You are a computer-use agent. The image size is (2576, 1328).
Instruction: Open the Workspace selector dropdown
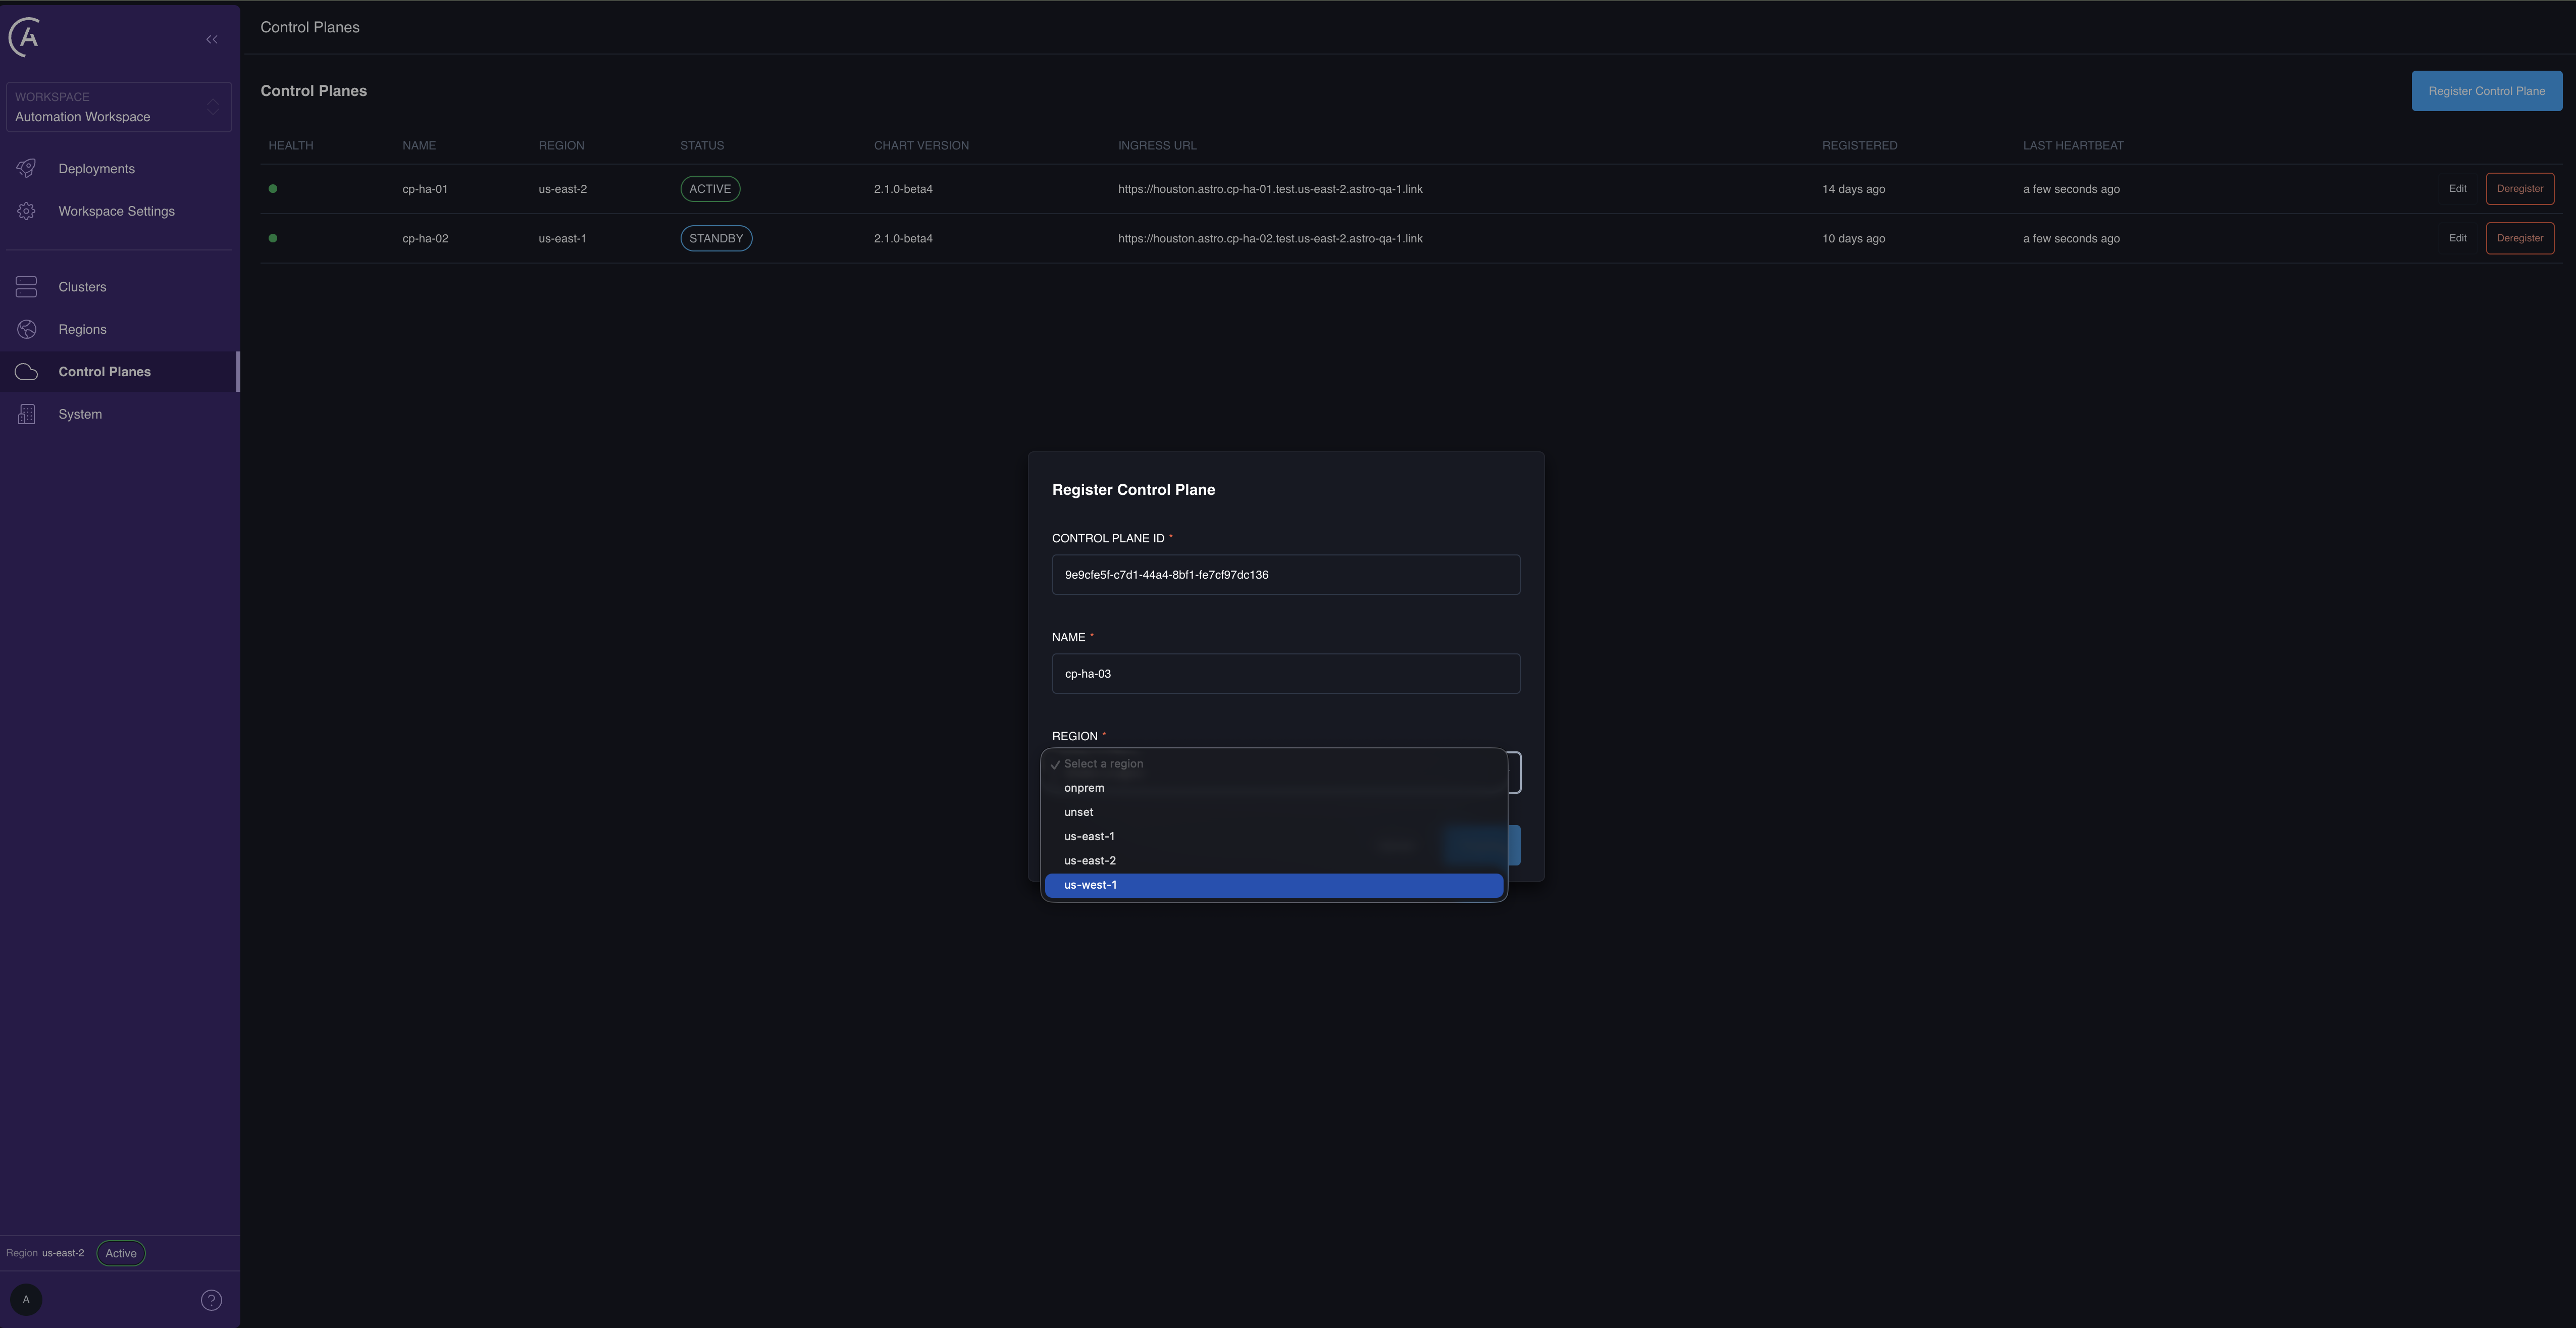118,107
